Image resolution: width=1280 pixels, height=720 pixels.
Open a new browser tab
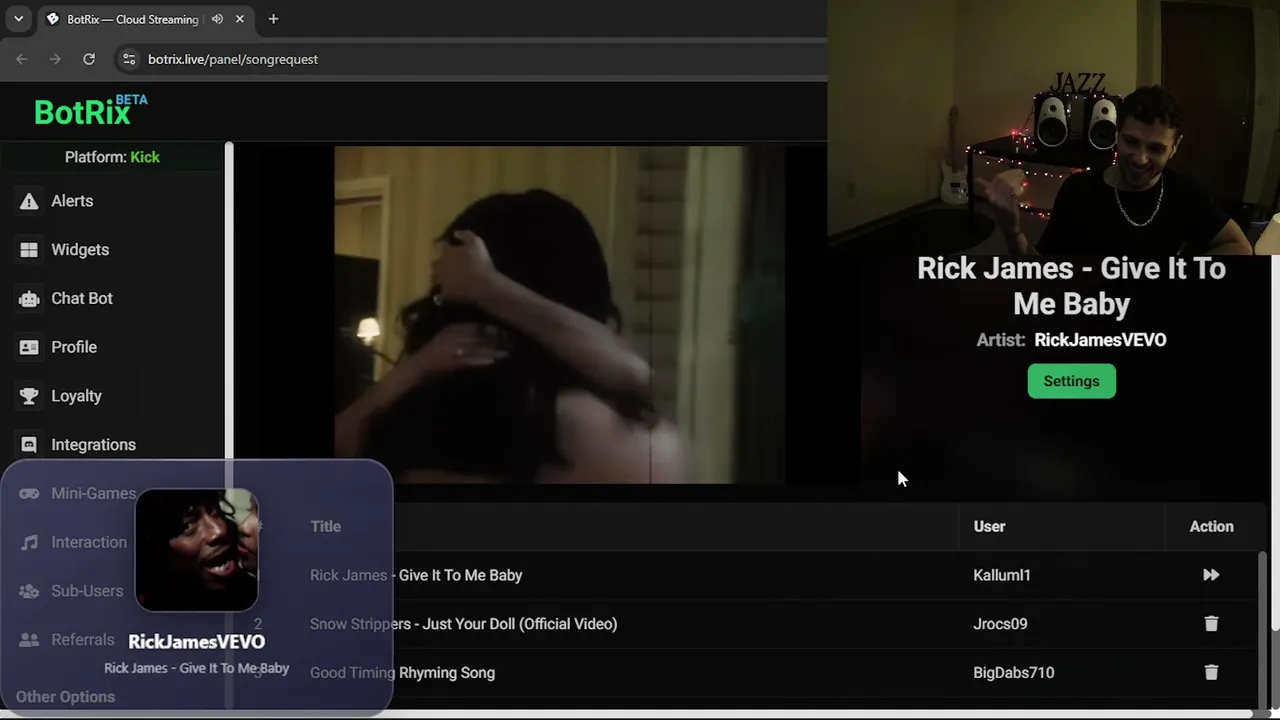[x=273, y=19]
